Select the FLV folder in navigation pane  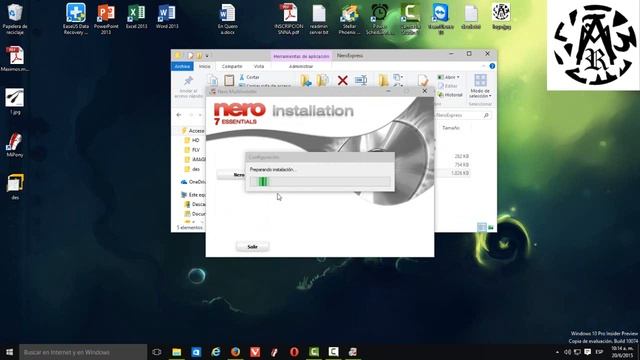[x=192, y=150]
